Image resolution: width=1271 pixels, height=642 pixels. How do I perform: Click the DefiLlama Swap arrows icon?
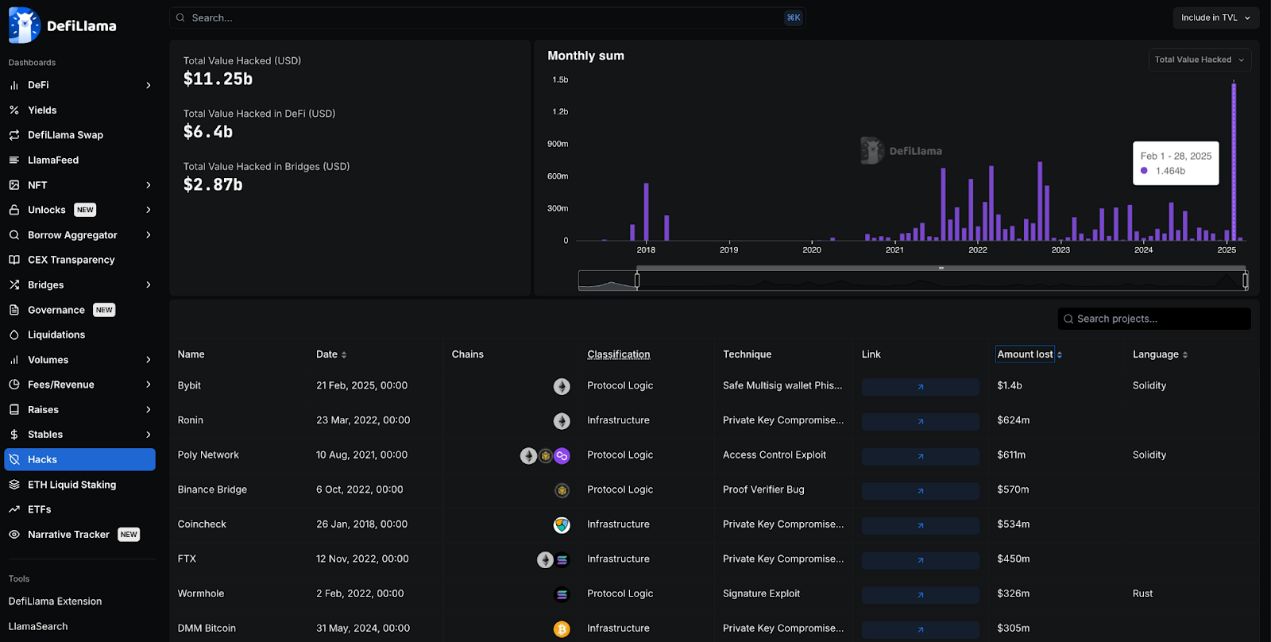pos(14,135)
